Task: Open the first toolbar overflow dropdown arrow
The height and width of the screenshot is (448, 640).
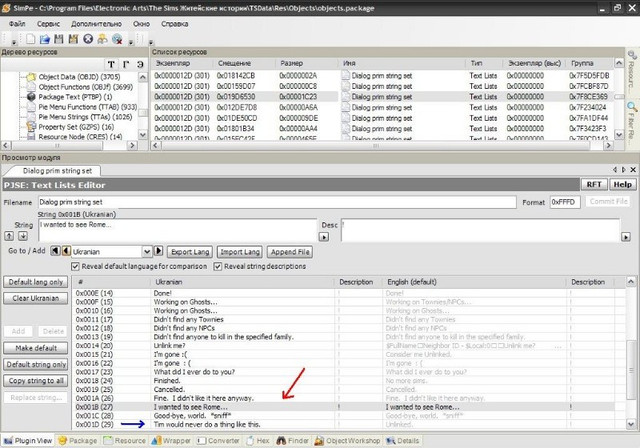Action: (14, 42)
